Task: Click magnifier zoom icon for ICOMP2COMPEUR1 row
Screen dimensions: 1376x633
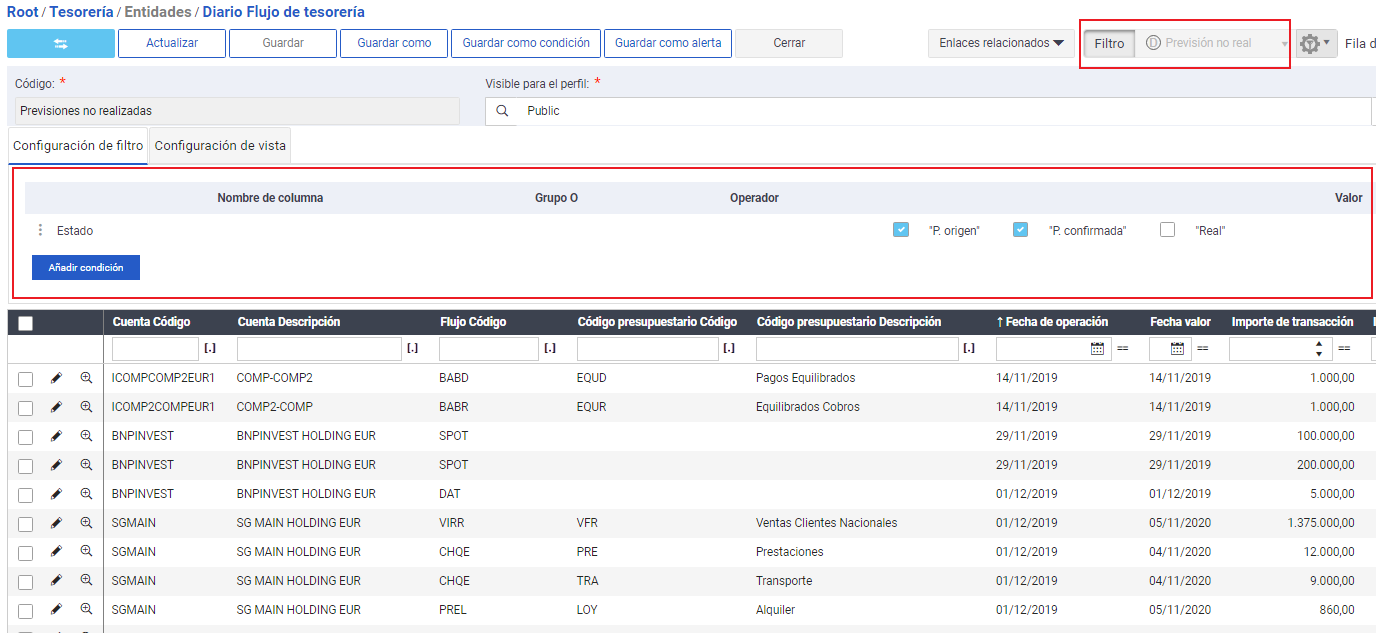Action: click(x=86, y=407)
